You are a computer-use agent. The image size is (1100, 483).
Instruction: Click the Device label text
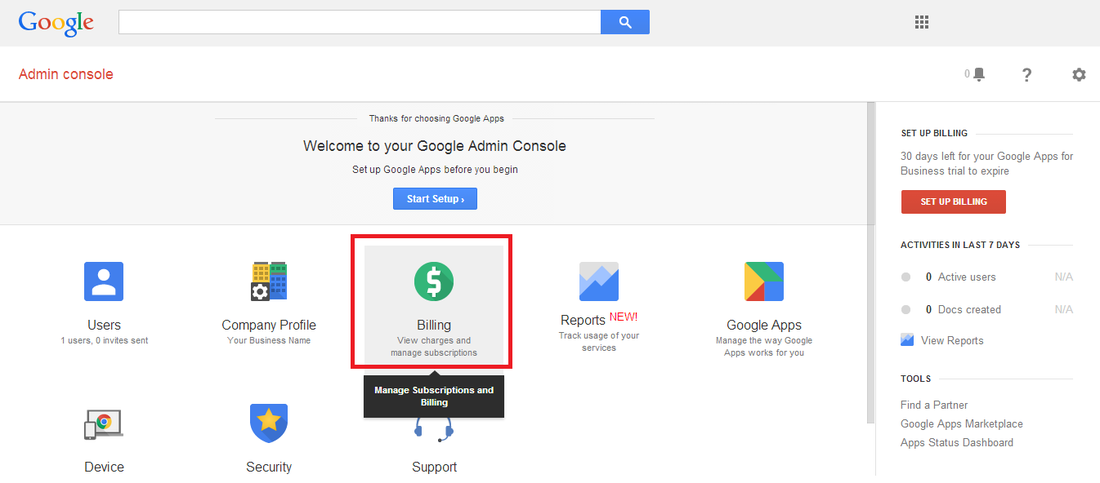(104, 467)
